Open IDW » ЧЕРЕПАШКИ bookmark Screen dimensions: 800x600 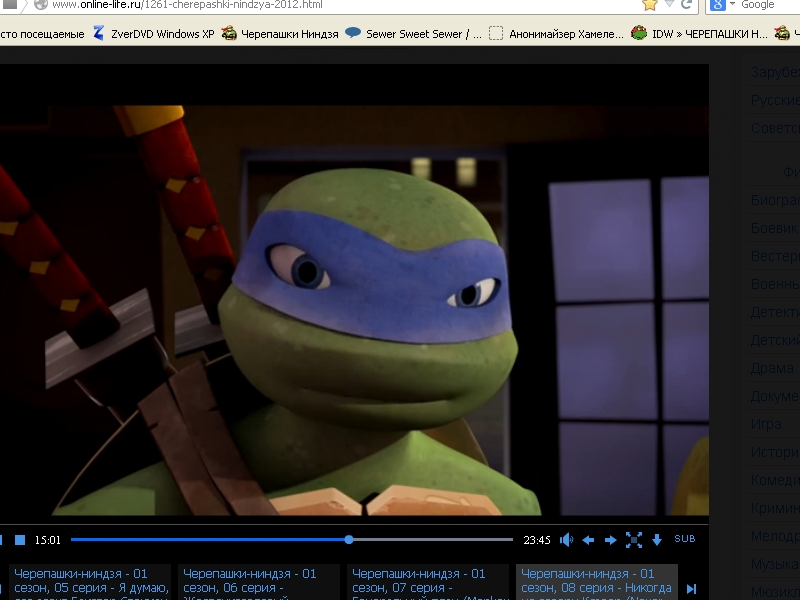(699, 34)
